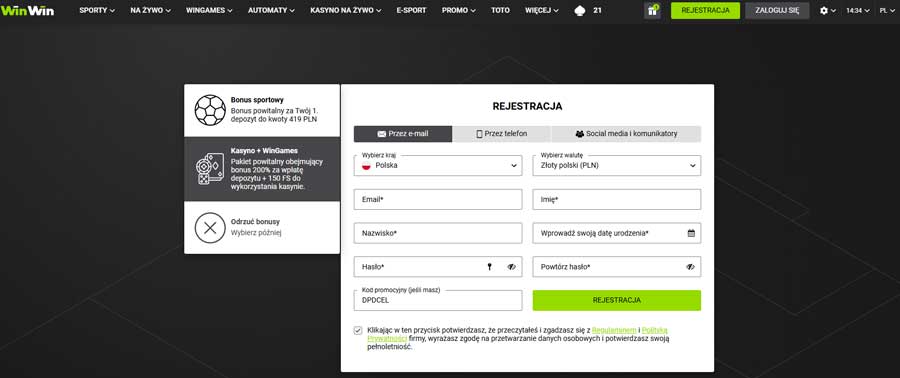Submit the green REJESTRACJA form button
900x378 pixels.
pos(616,300)
